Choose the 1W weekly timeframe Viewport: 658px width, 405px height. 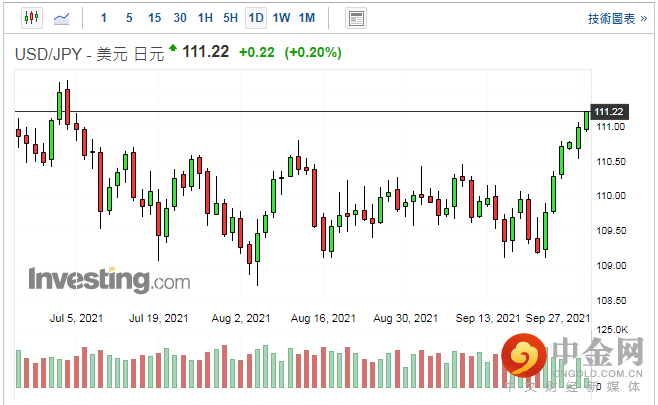281,18
